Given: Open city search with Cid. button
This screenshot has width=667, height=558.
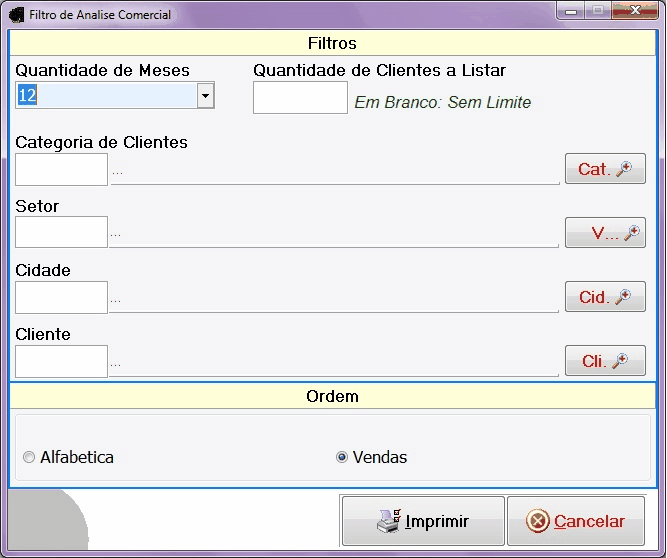Looking at the screenshot, I should pos(605,296).
